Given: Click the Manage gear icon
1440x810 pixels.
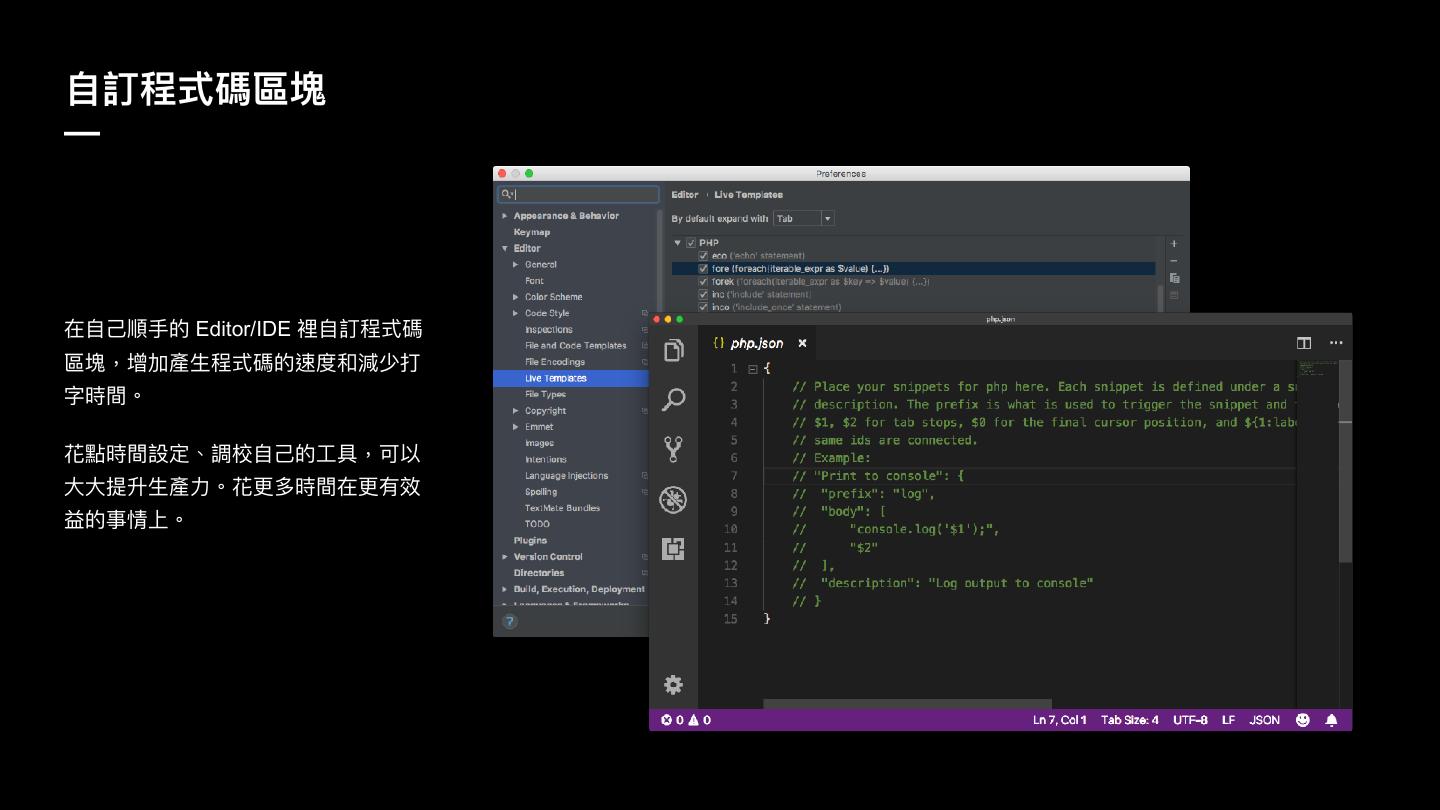Looking at the screenshot, I should tap(673, 685).
